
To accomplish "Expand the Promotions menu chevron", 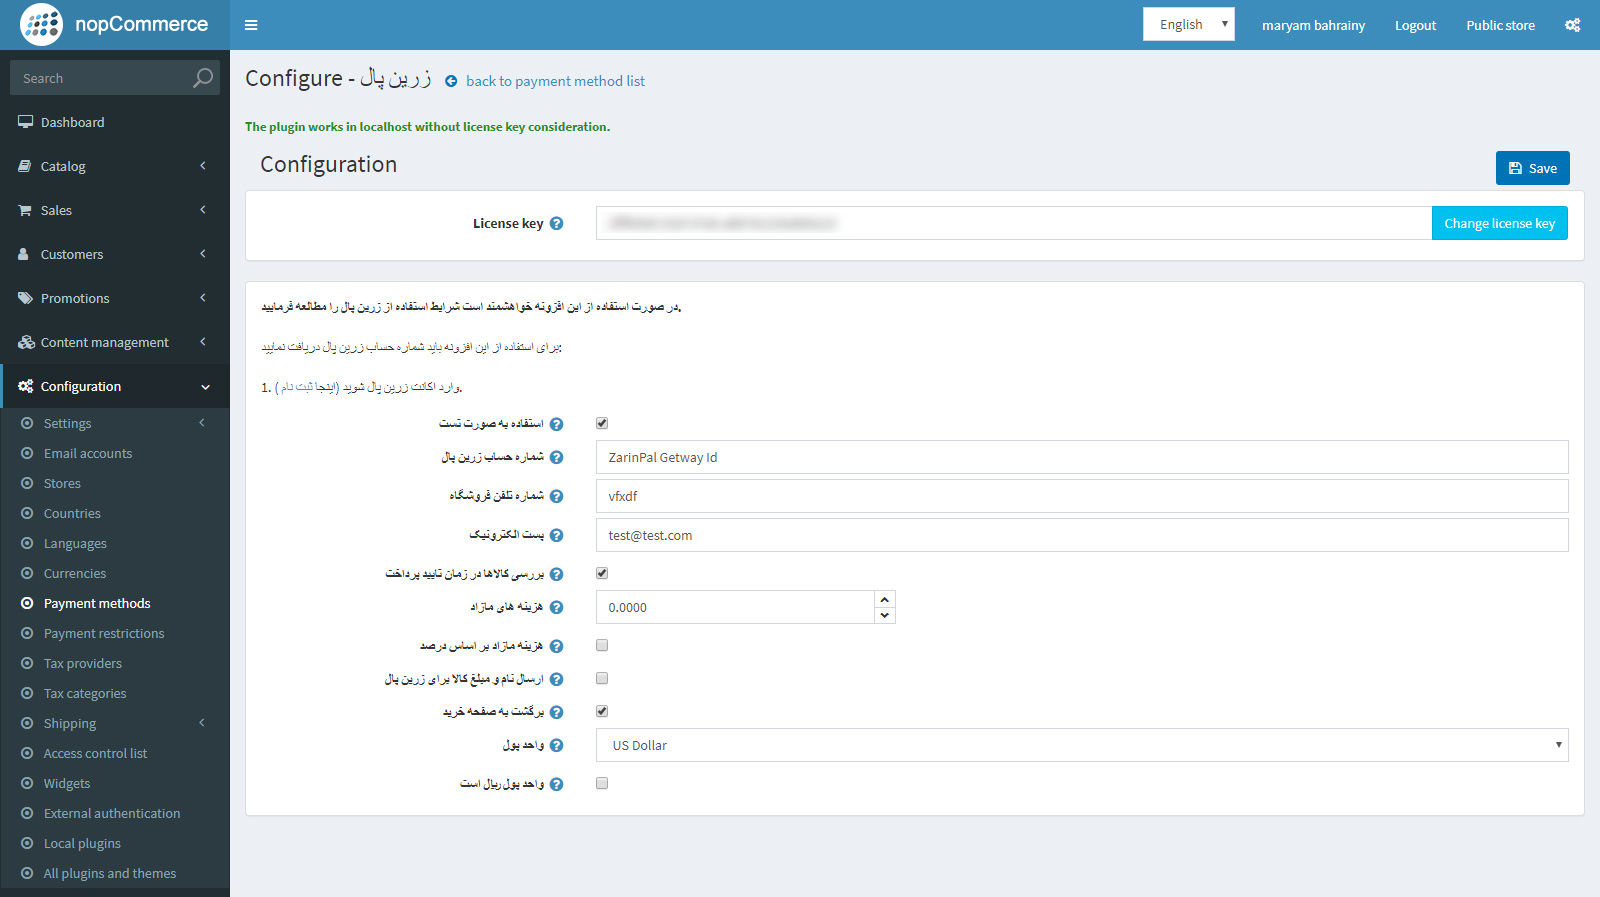I will [203, 298].
